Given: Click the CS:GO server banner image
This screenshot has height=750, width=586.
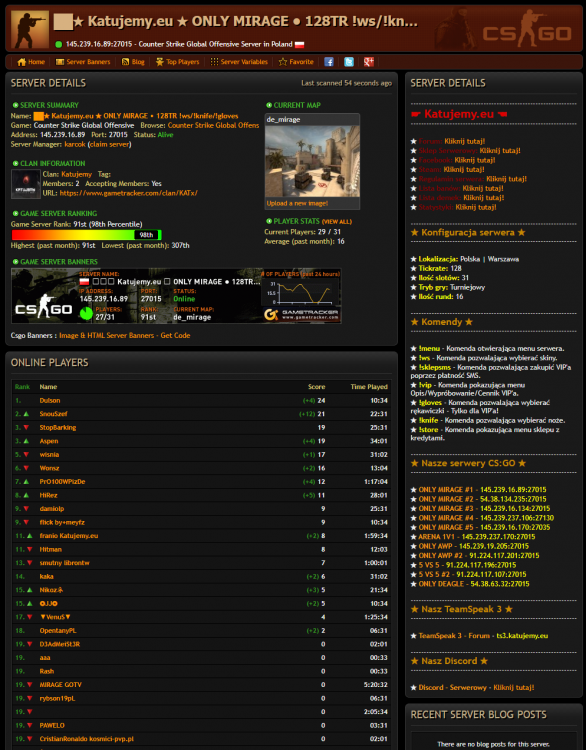Looking at the screenshot, I should [x=176, y=296].
